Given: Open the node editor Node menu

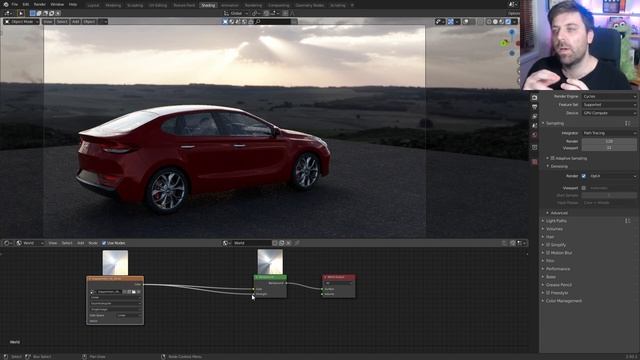Looking at the screenshot, I should pyautogui.click(x=93, y=243).
